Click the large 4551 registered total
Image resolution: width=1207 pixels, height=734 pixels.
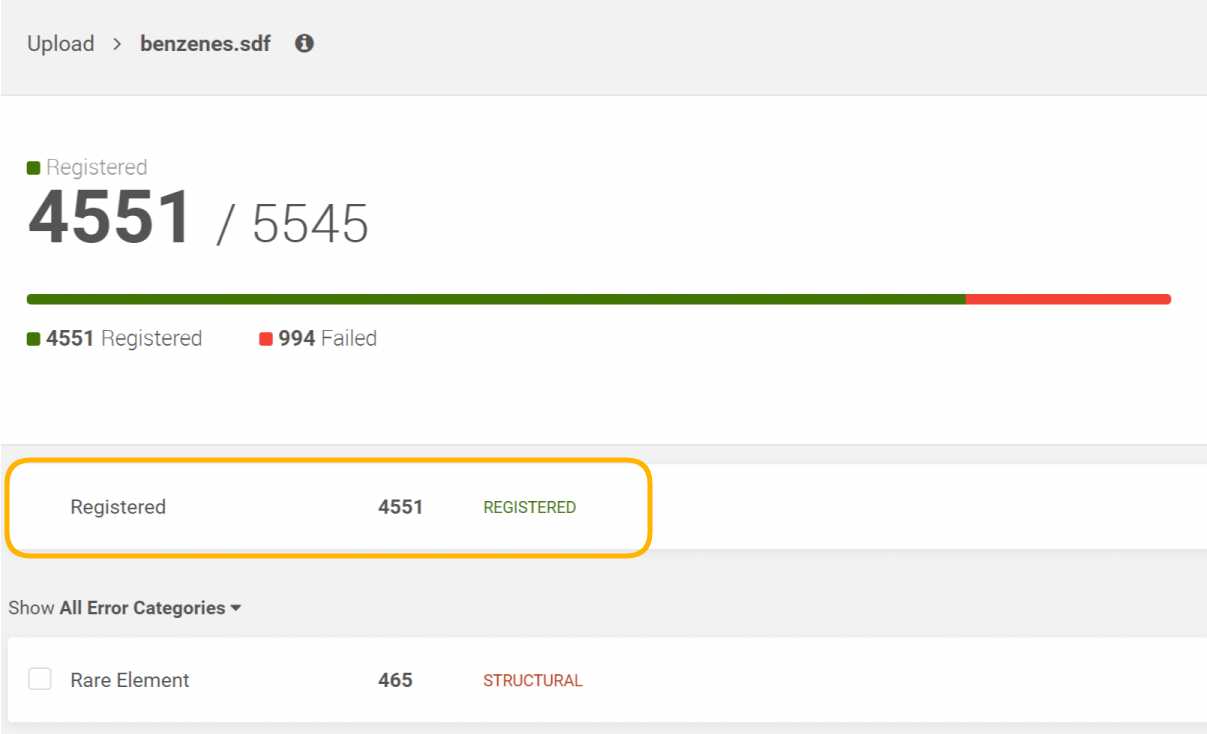(110, 218)
